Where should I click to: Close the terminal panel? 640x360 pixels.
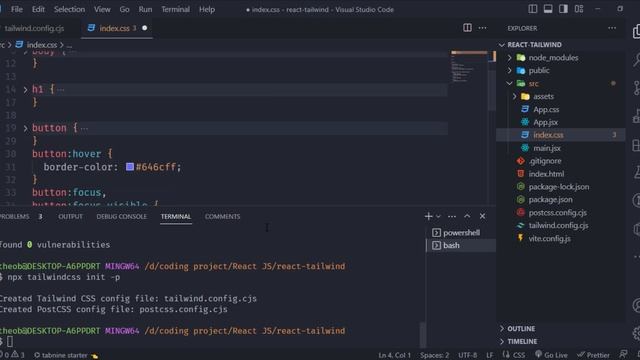[x=482, y=216]
